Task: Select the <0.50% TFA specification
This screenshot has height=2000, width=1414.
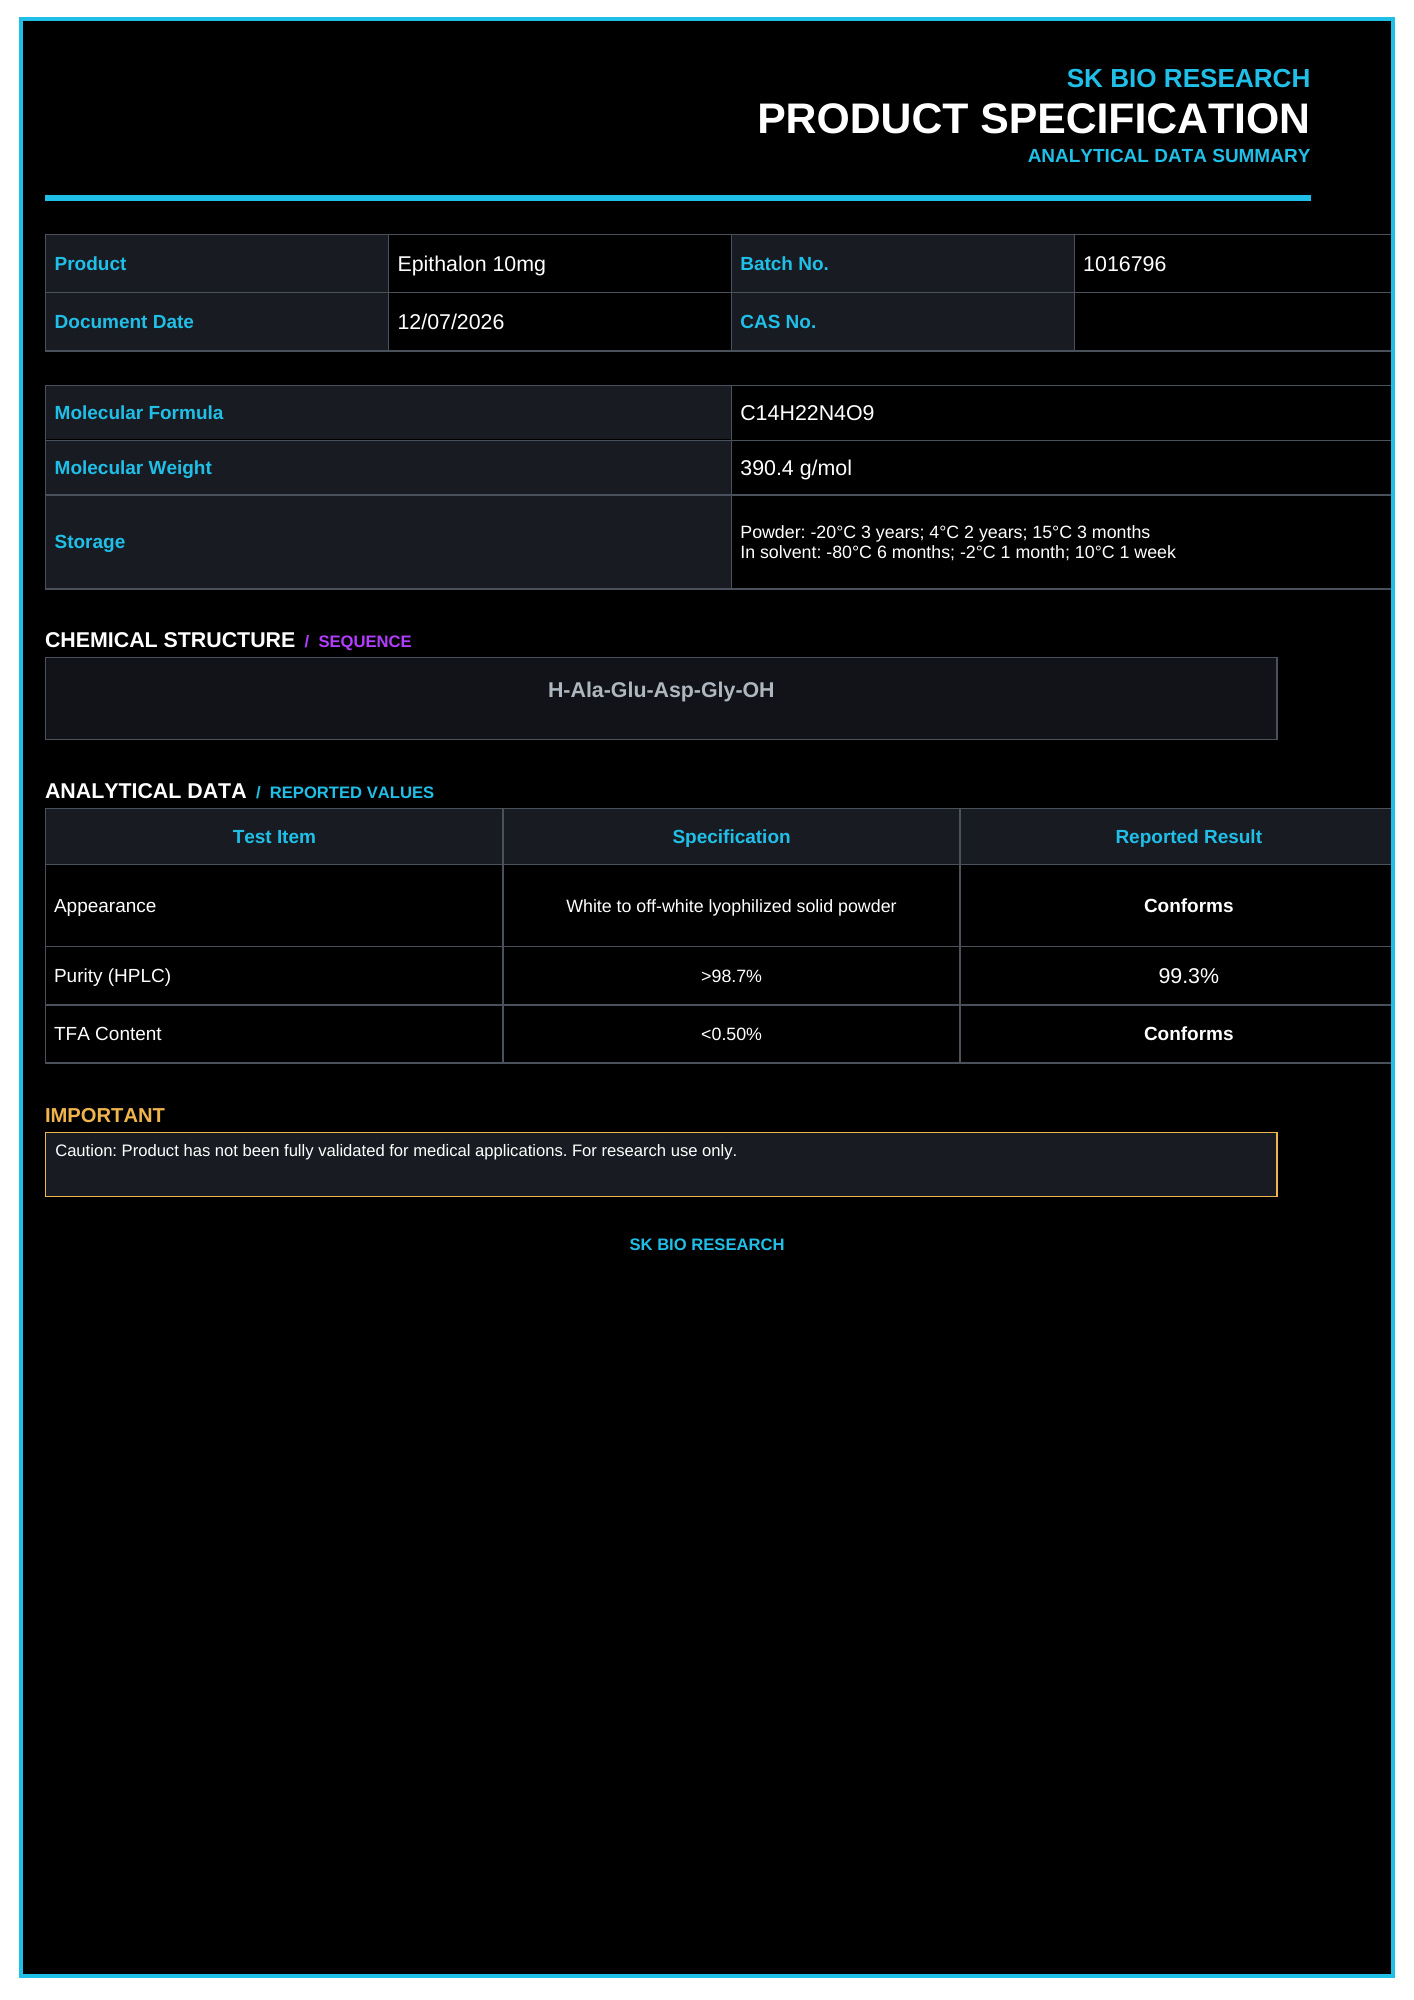Action: click(731, 1034)
